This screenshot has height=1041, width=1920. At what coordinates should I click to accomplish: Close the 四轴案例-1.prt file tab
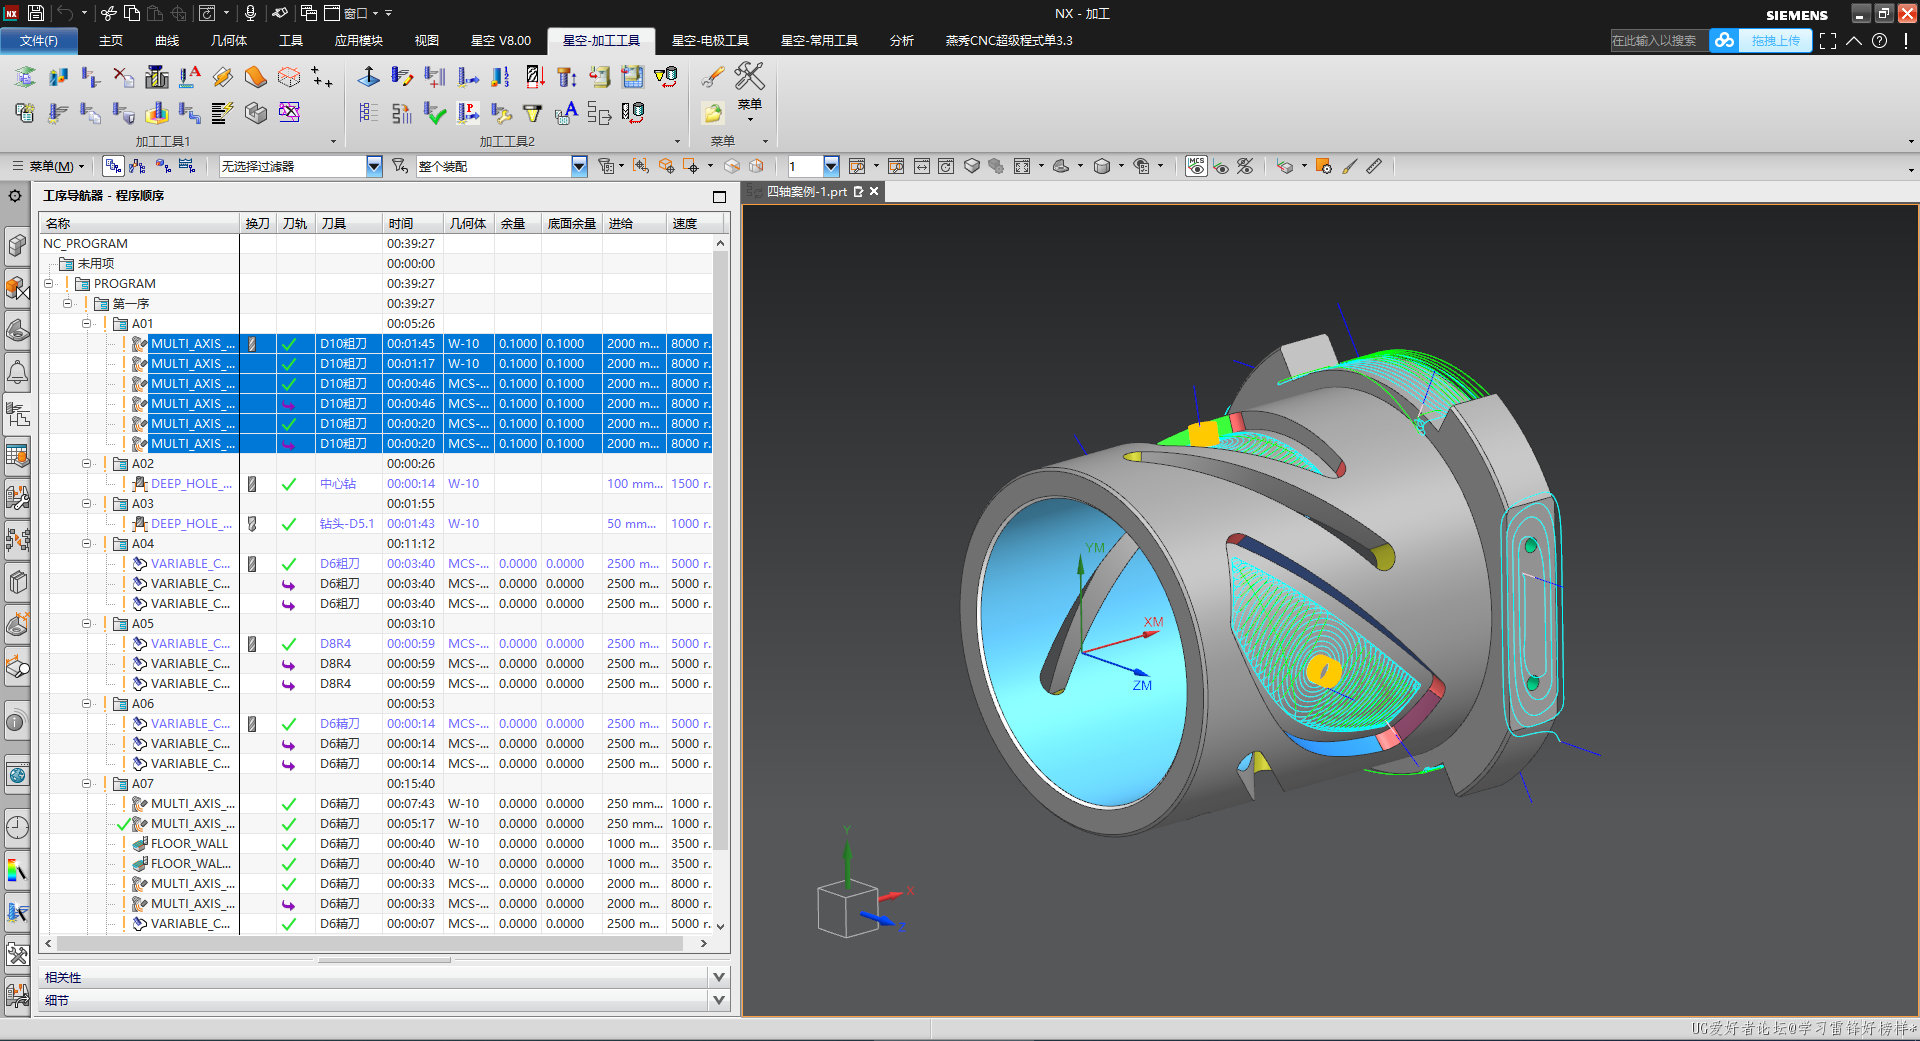coord(874,191)
